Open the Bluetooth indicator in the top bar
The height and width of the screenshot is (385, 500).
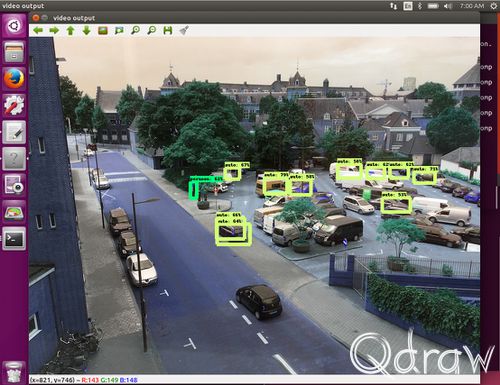(420, 6)
